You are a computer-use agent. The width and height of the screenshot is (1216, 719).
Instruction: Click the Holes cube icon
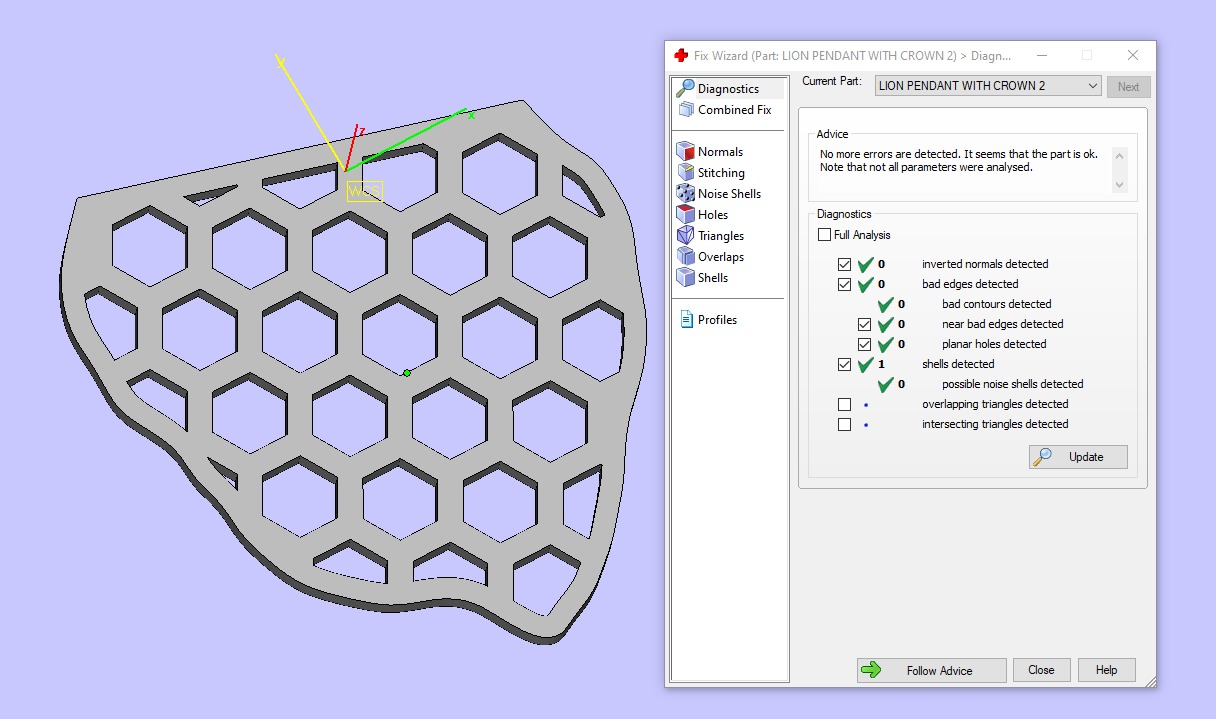(685, 215)
